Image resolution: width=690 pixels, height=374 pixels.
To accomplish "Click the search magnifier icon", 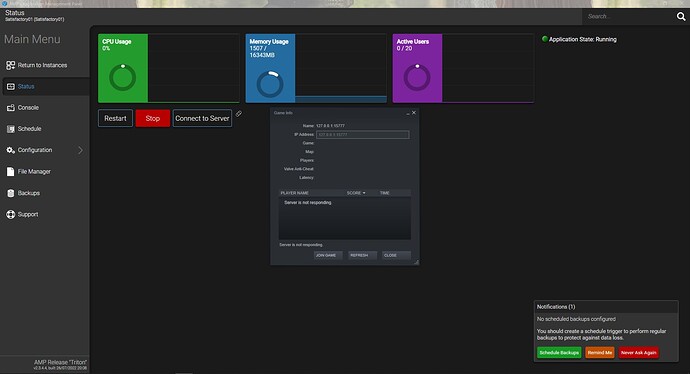I will click(x=681, y=17).
